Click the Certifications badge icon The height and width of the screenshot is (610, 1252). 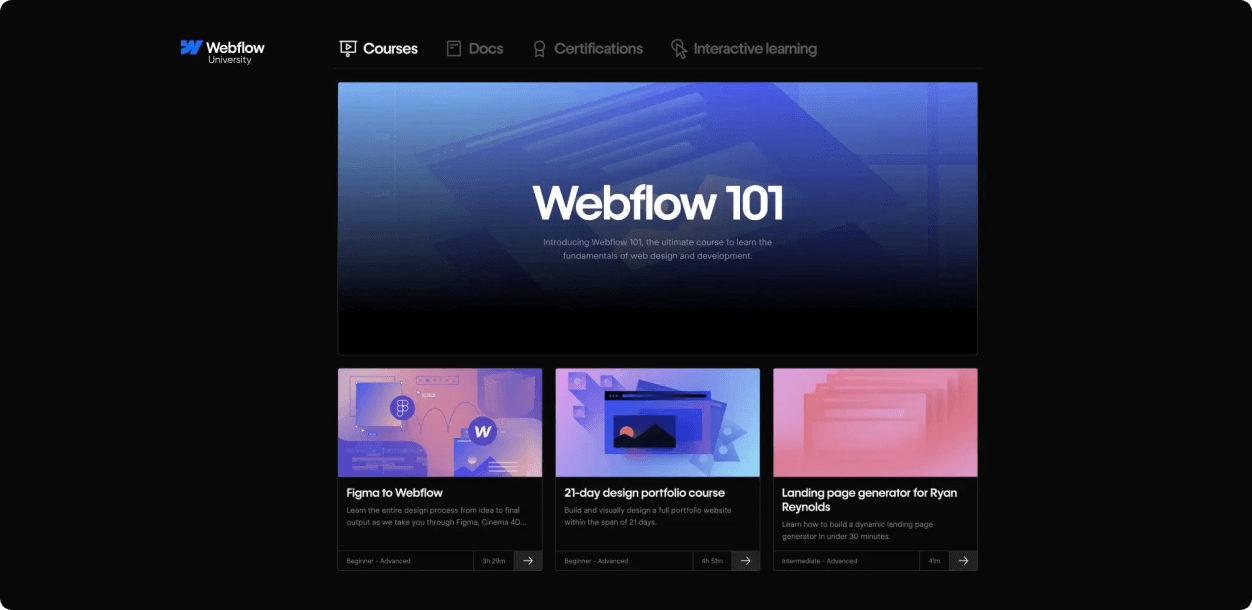(539, 49)
